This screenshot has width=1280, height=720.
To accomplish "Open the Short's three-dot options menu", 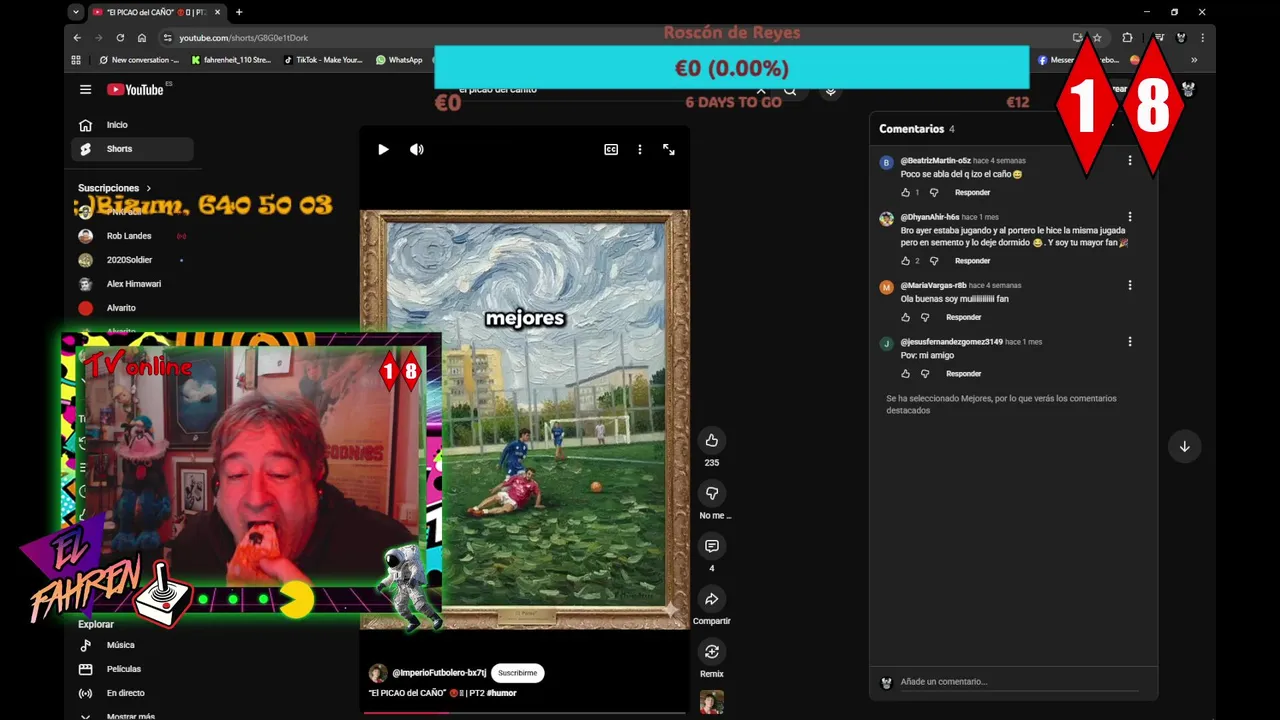I will tap(640, 149).
